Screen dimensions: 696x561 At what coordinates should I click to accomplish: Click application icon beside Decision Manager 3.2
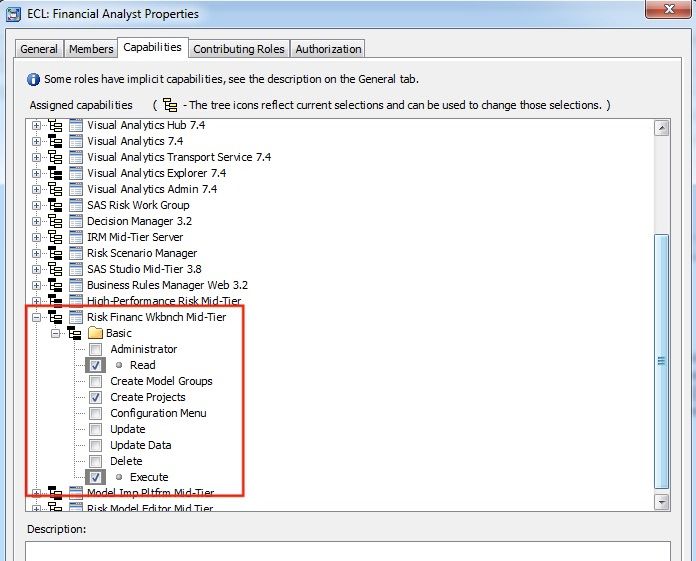[x=76, y=221]
